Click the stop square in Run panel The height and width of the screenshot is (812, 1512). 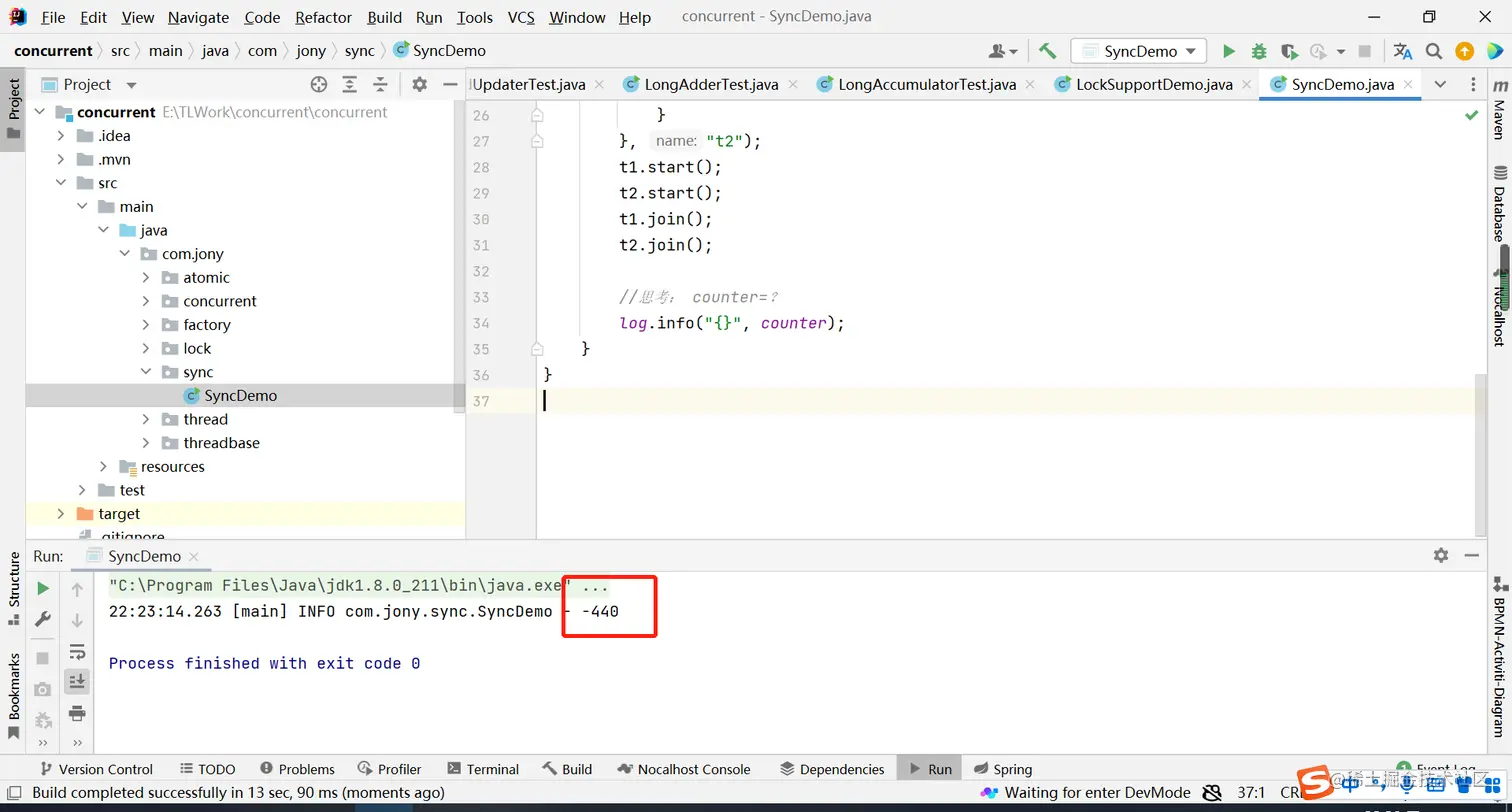coord(43,658)
